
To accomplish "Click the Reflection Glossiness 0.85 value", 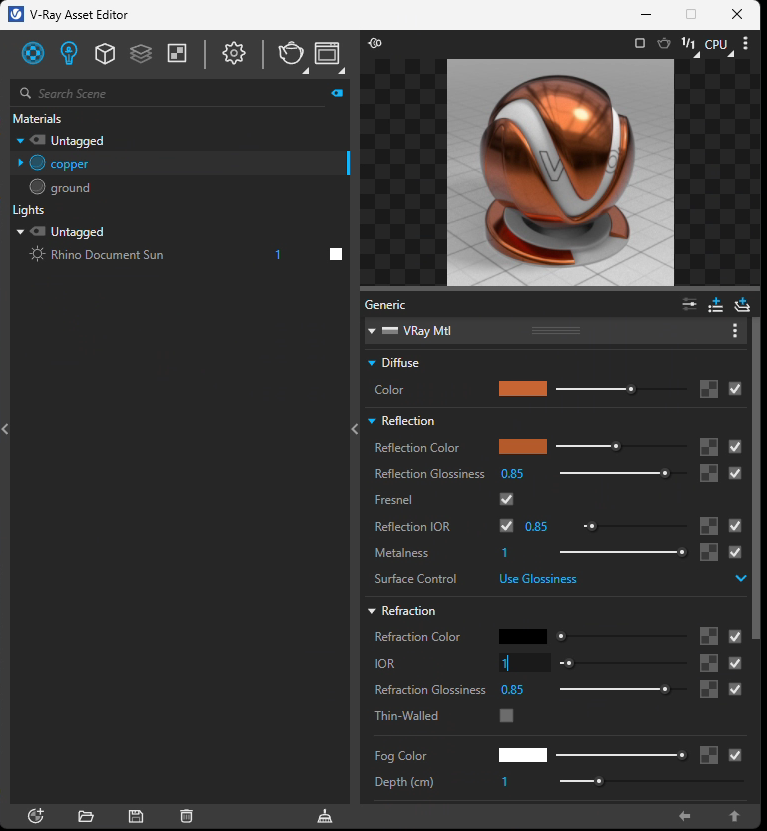I will tap(512, 473).
